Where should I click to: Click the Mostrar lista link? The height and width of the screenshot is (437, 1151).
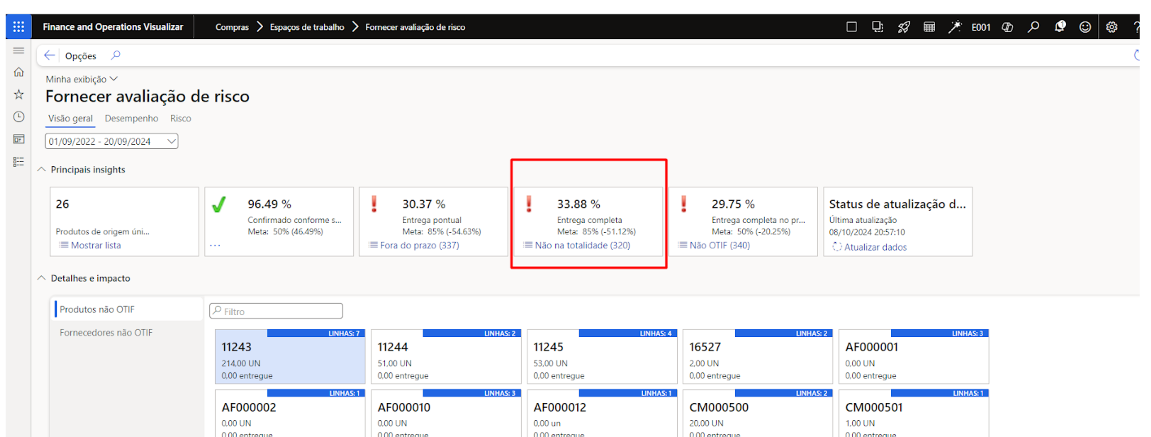(x=93, y=245)
